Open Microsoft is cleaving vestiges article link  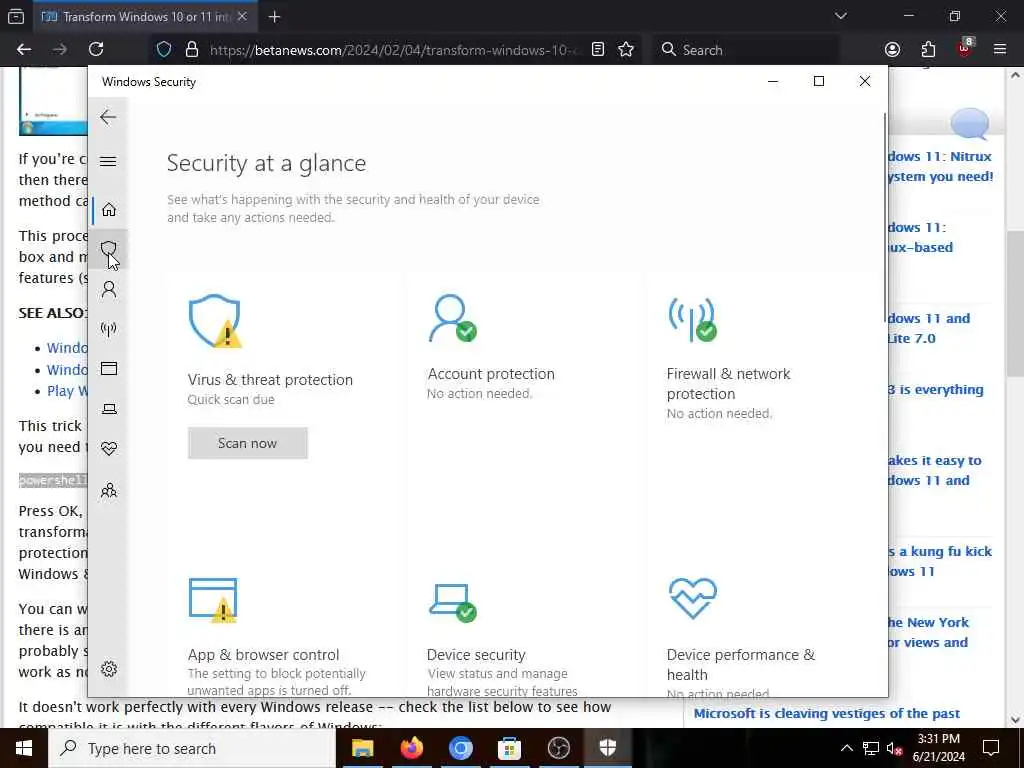pos(827,714)
